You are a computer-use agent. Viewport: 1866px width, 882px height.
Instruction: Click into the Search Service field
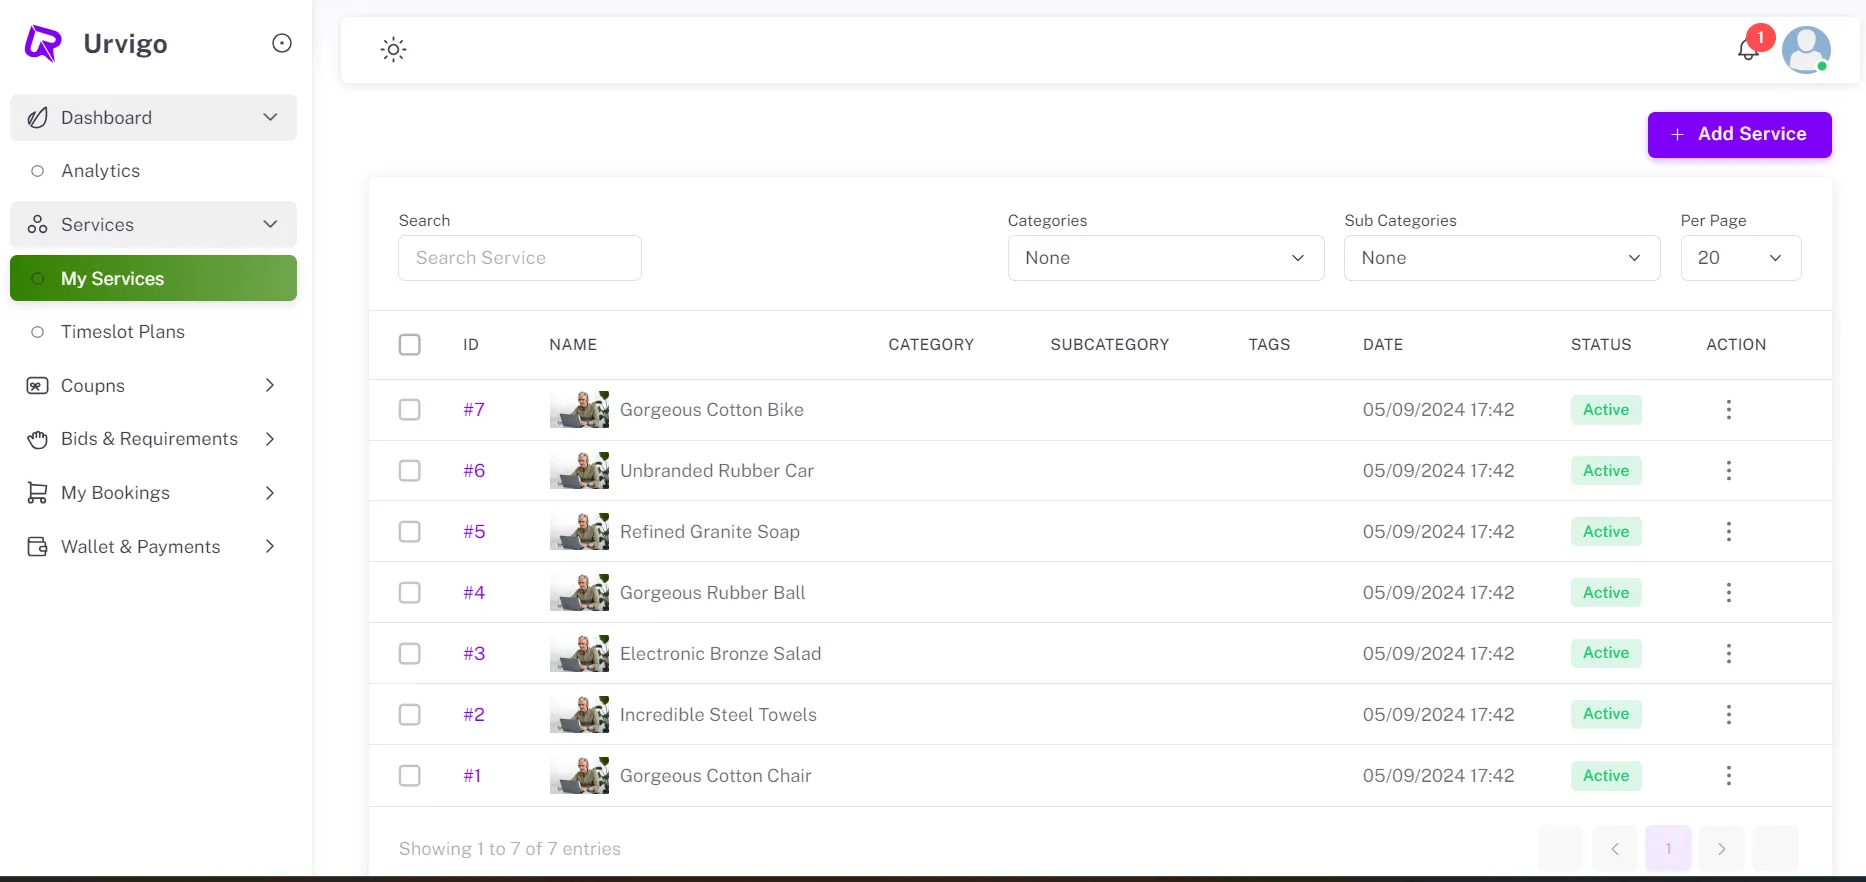(519, 258)
